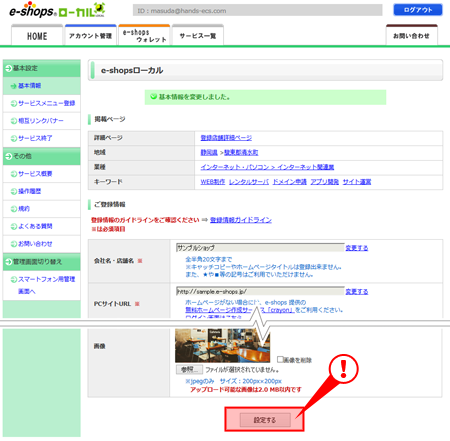Click arrow icon beside 操作履歴
The image size is (450, 441).
(x=14, y=192)
